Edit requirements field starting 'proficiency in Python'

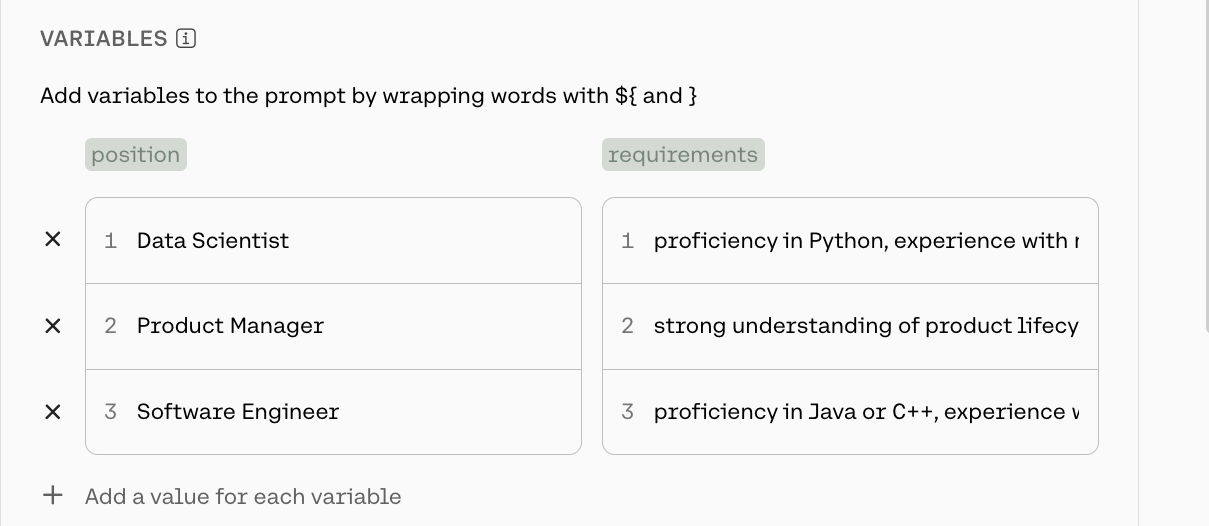850,241
